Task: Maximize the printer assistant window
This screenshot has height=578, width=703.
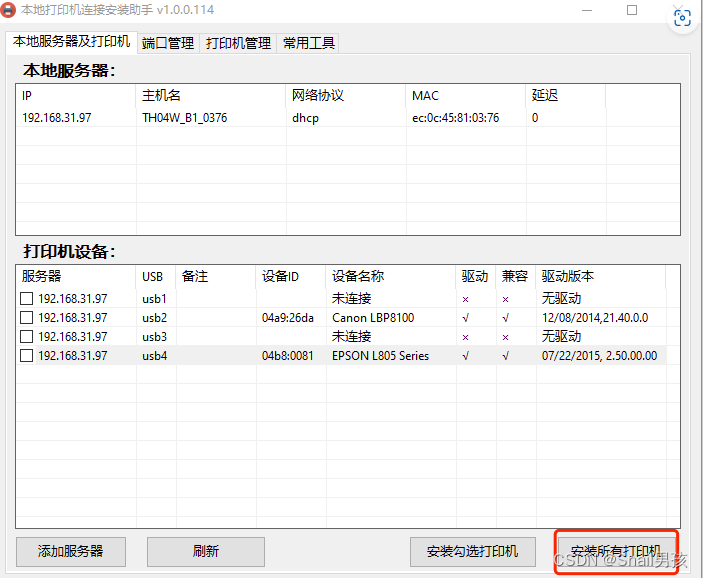Action: pos(632,10)
